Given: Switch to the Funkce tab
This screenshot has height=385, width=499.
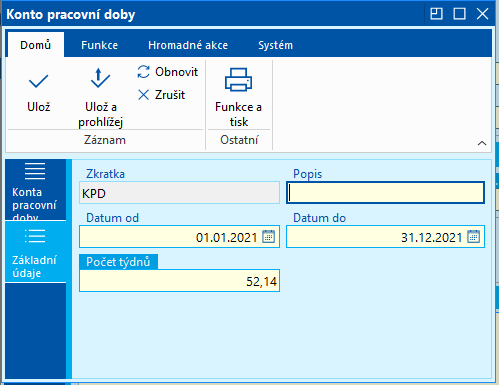Looking at the screenshot, I should [99, 45].
